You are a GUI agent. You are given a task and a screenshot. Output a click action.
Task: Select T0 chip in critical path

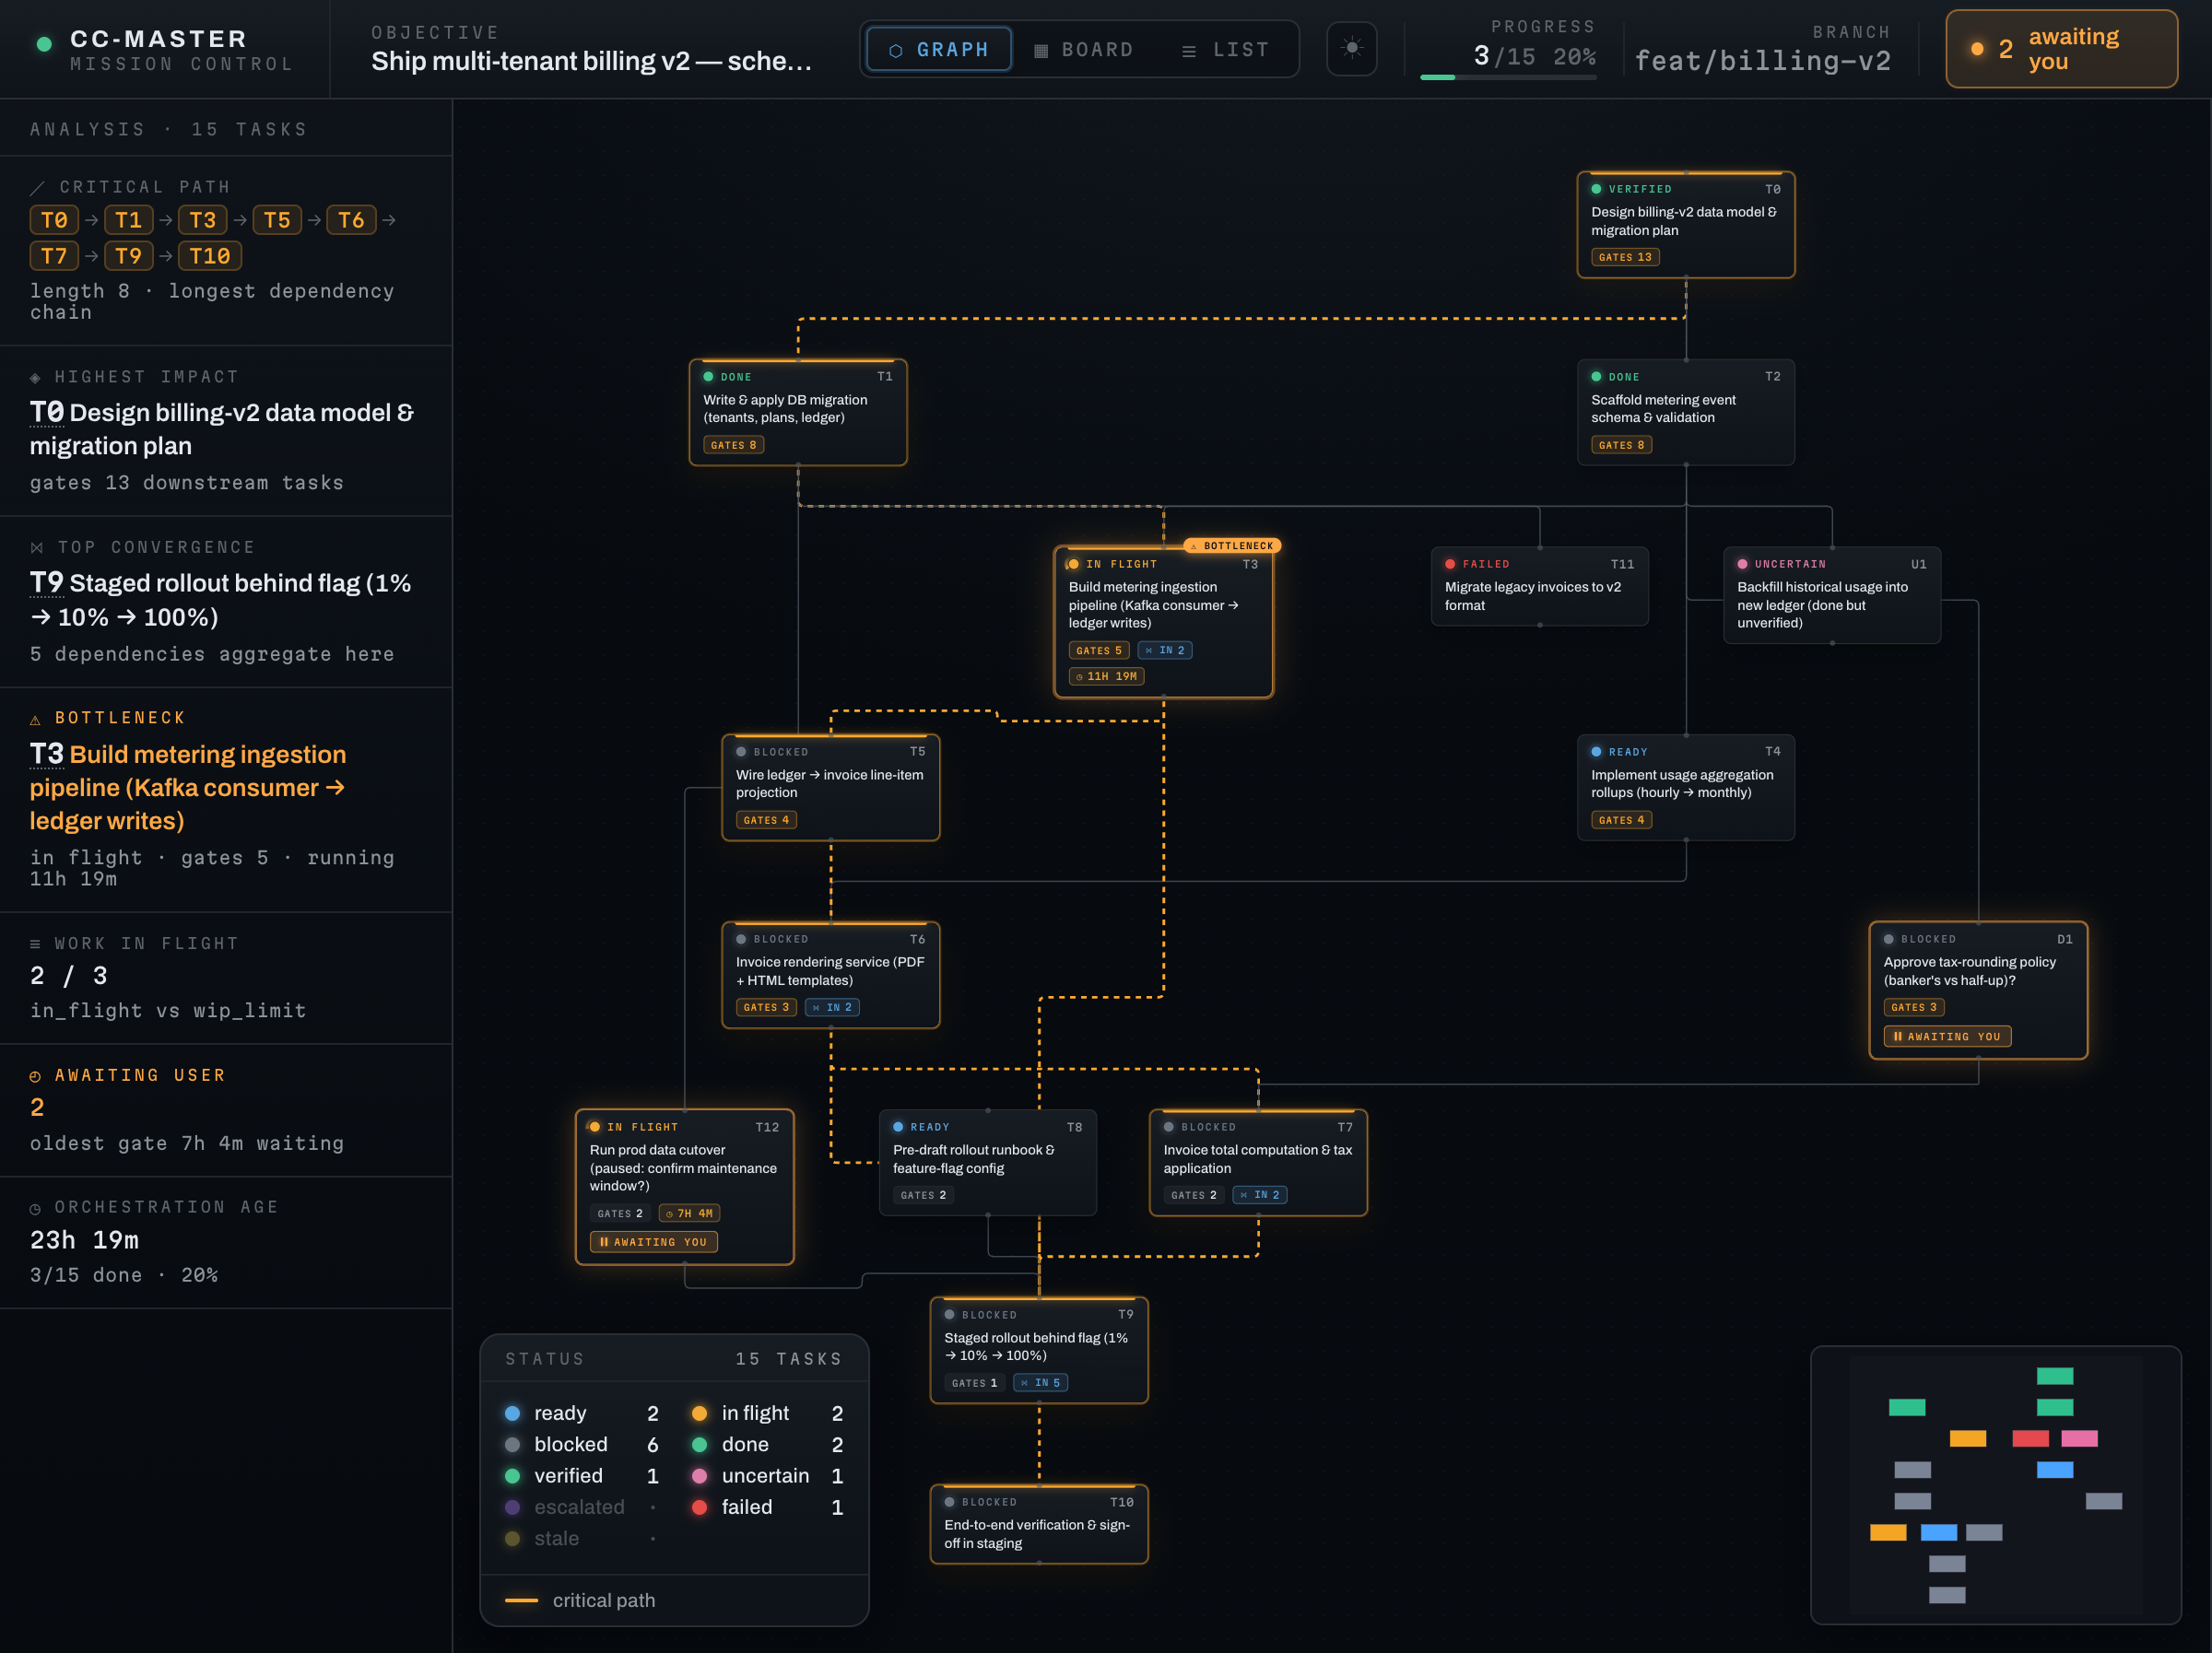[54, 220]
